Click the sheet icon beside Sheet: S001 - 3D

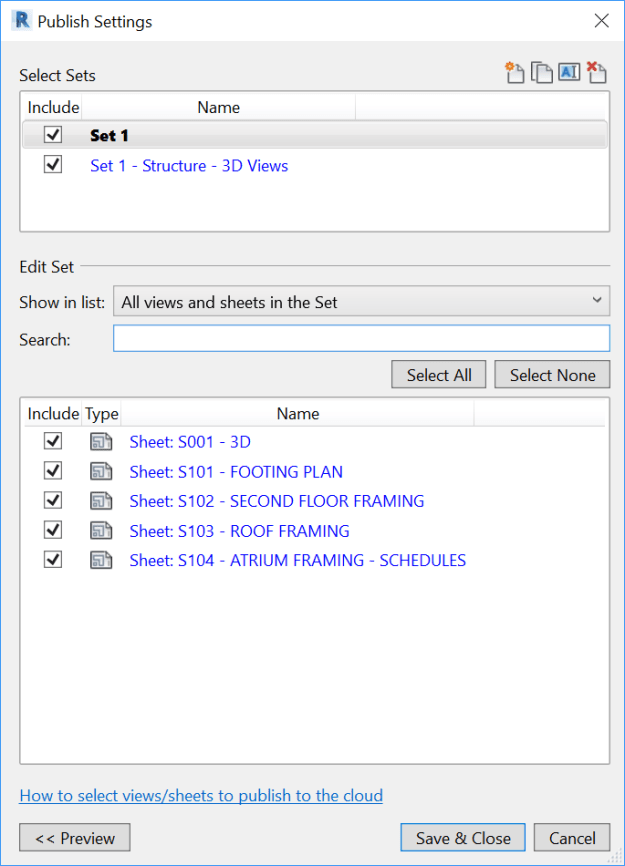point(101,441)
